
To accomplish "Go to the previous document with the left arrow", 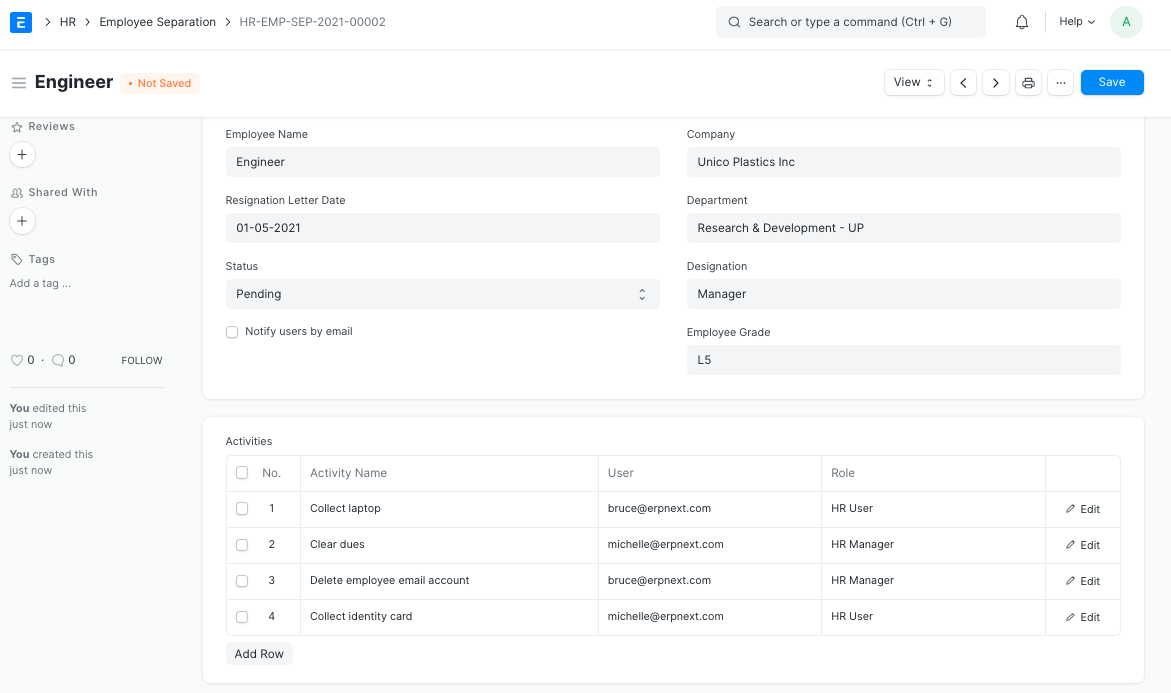I will pyautogui.click(x=963, y=82).
